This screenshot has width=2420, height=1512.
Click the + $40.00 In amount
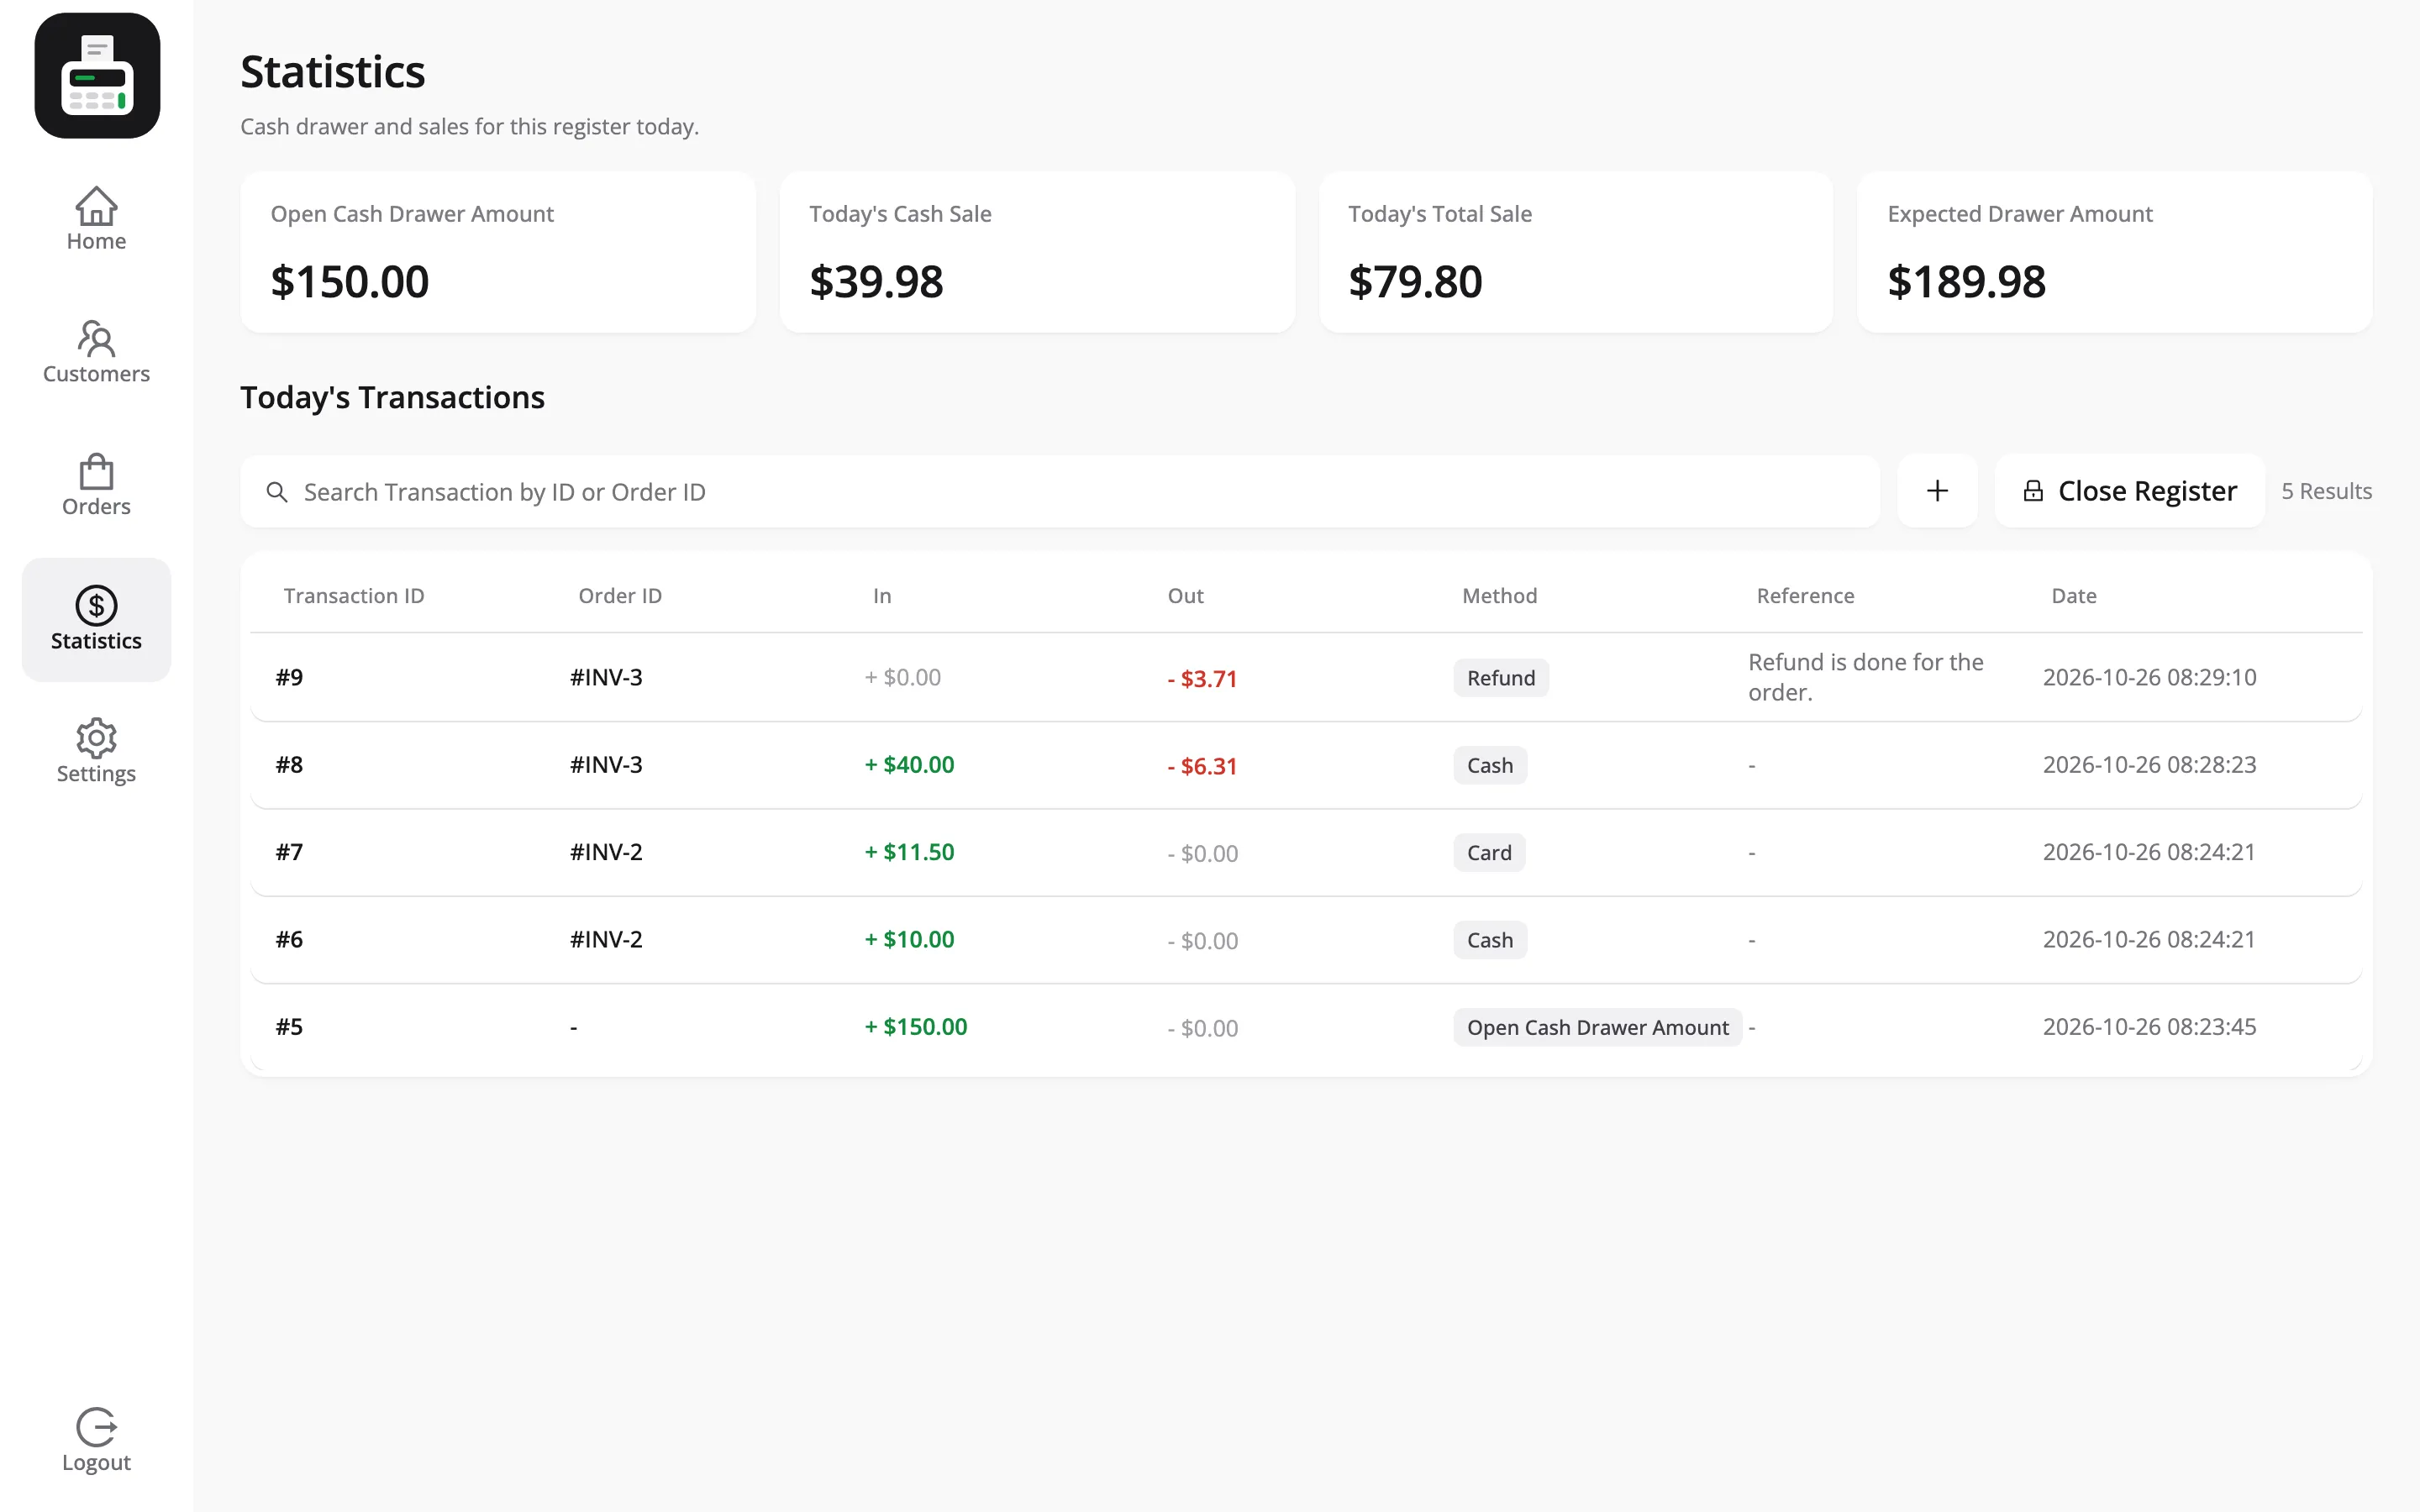click(x=909, y=765)
